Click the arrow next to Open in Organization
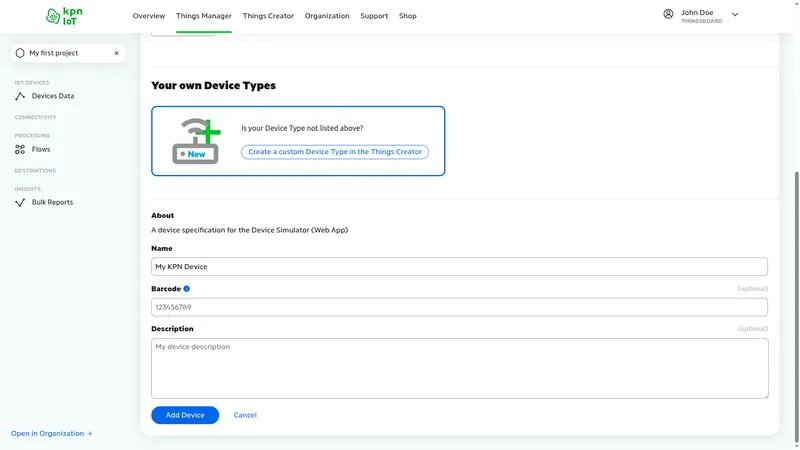 tap(90, 434)
